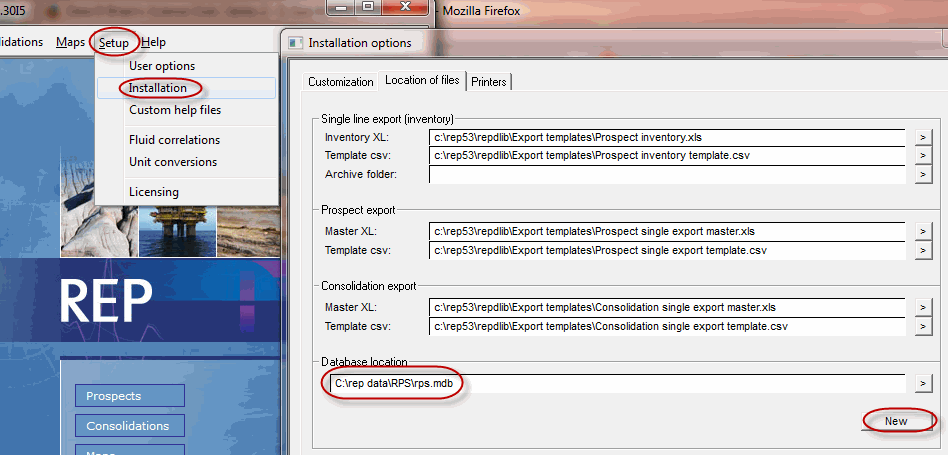Edit the inventory Template csv path field
Image resolution: width=948 pixels, height=455 pixels.
667,155
